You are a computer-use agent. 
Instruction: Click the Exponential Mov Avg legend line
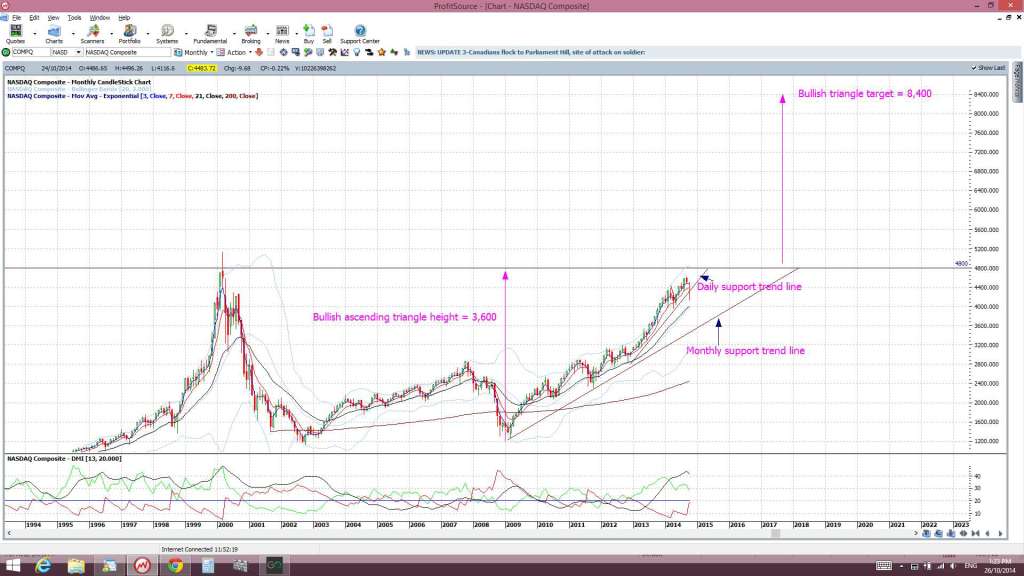[x=133, y=96]
